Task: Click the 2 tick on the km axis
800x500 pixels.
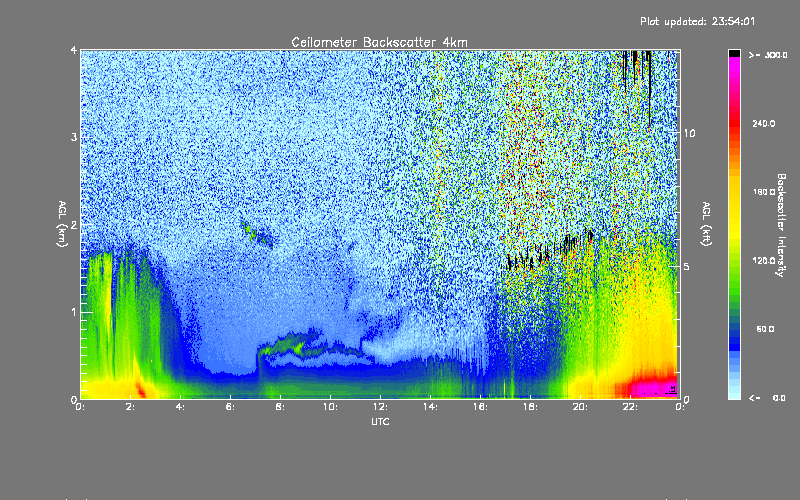Action: coord(74,225)
